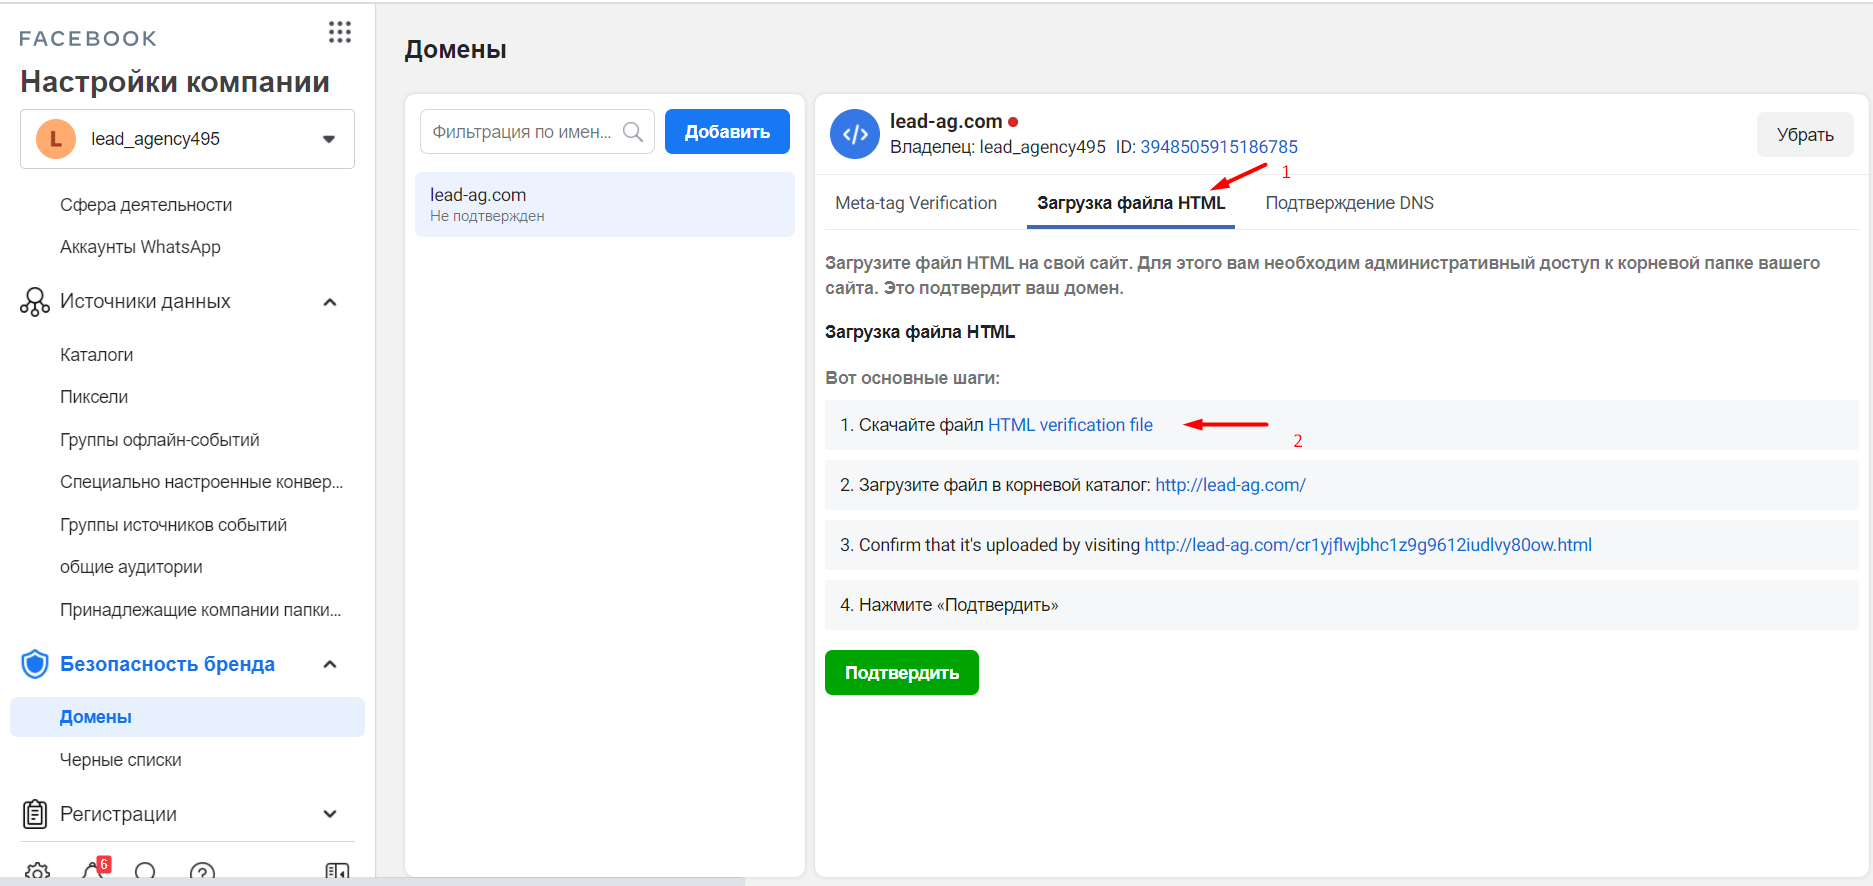Download the HTML verification file link
Screen dimensions: 1873x886
point(1070,425)
